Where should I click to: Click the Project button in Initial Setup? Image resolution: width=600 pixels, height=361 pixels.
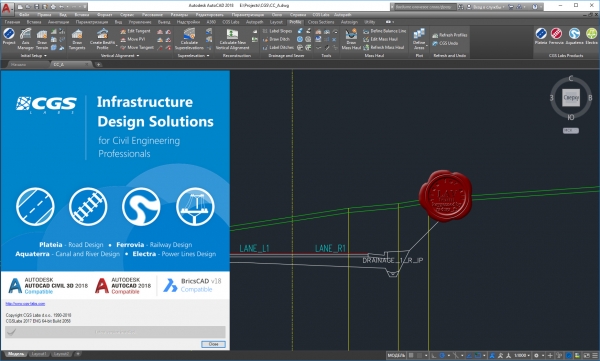(9, 37)
